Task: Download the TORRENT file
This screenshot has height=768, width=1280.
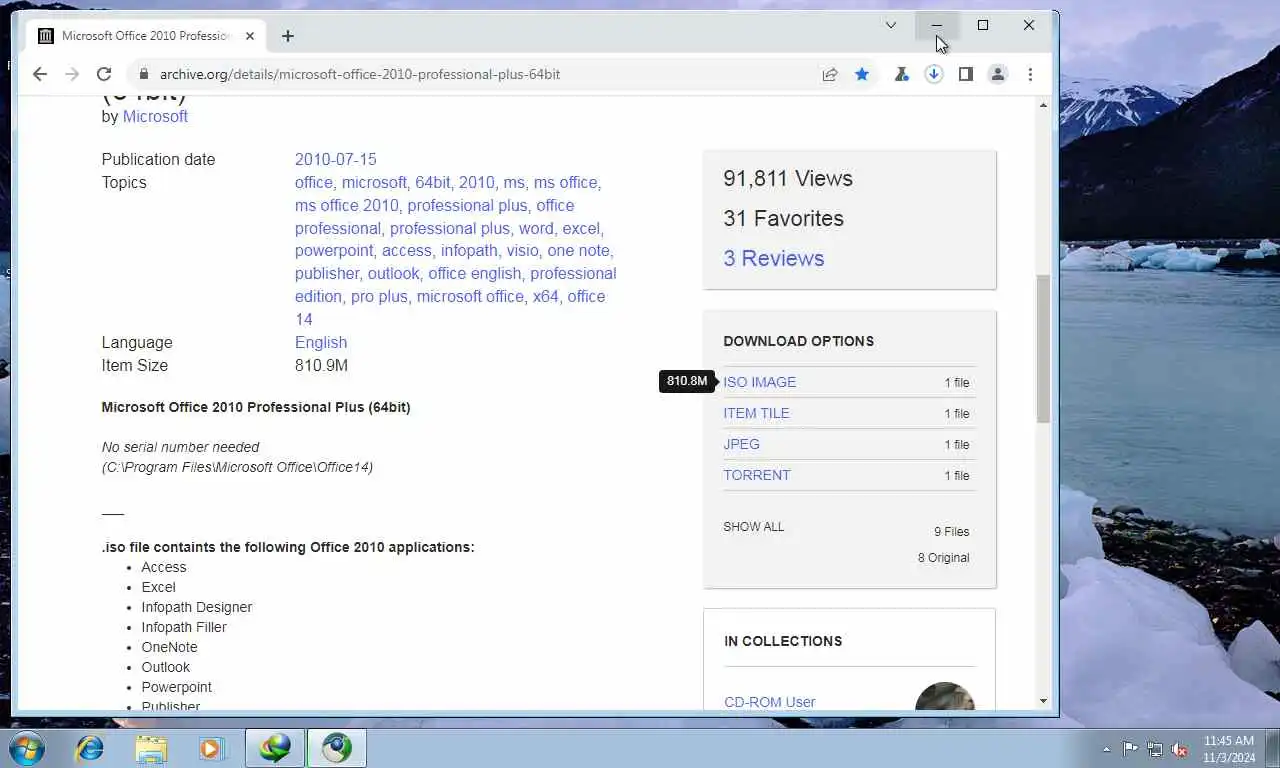Action: [757, 475]
